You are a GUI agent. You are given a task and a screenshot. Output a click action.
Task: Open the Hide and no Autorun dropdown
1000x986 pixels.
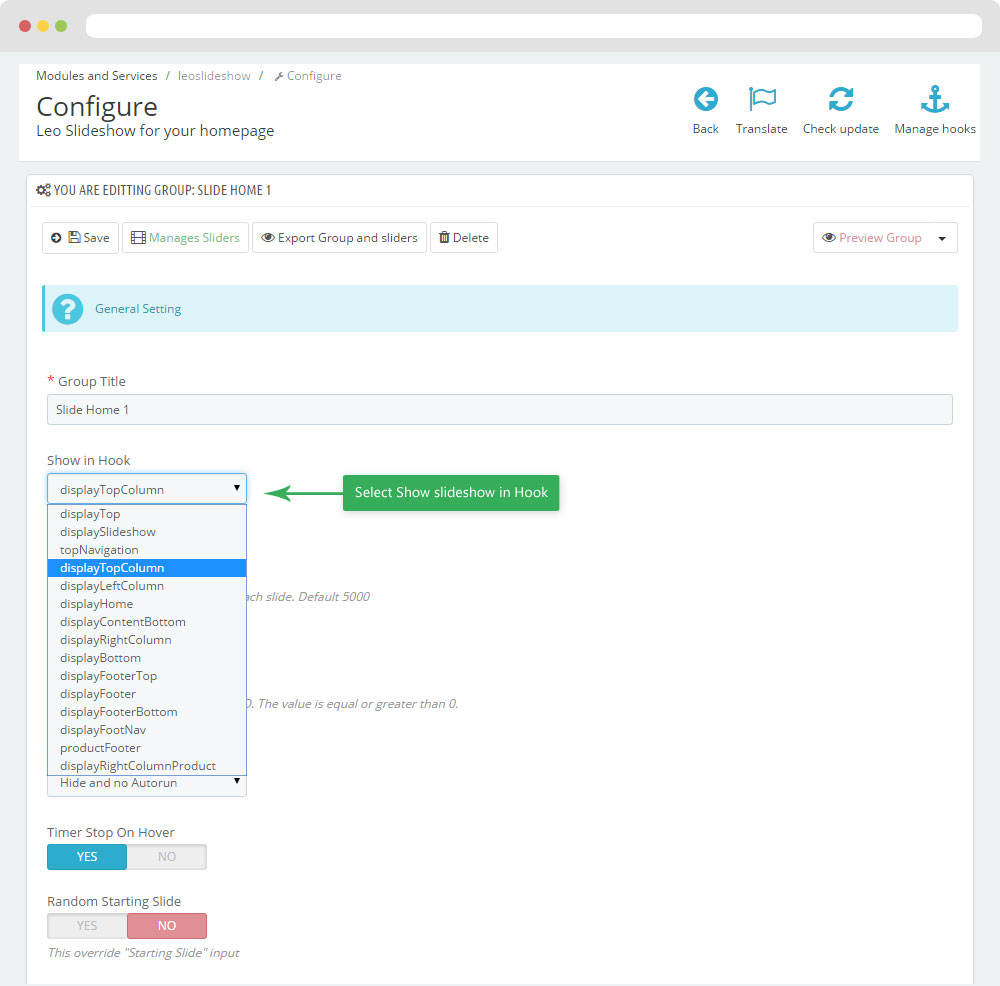[x=146, y=783]
